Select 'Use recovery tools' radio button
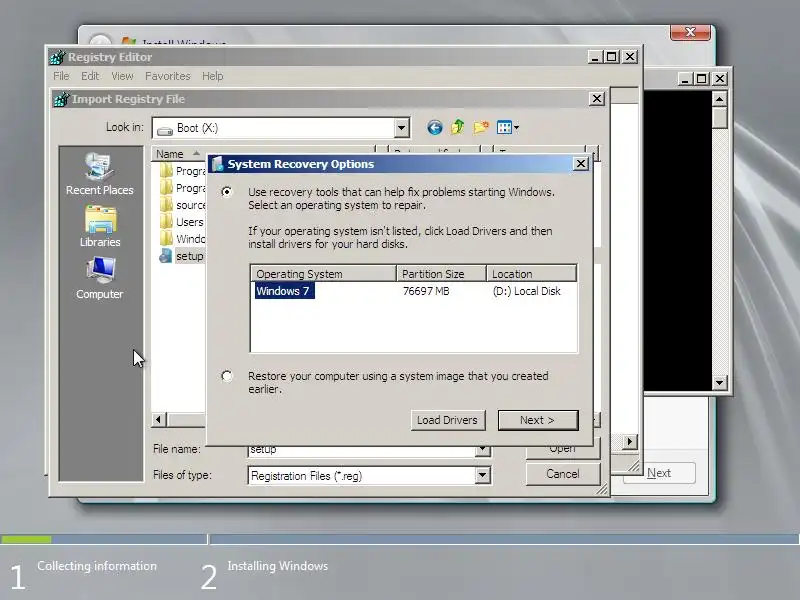Image resolution: width=800 pixels, height=600 pixels. tap(227, 192)
